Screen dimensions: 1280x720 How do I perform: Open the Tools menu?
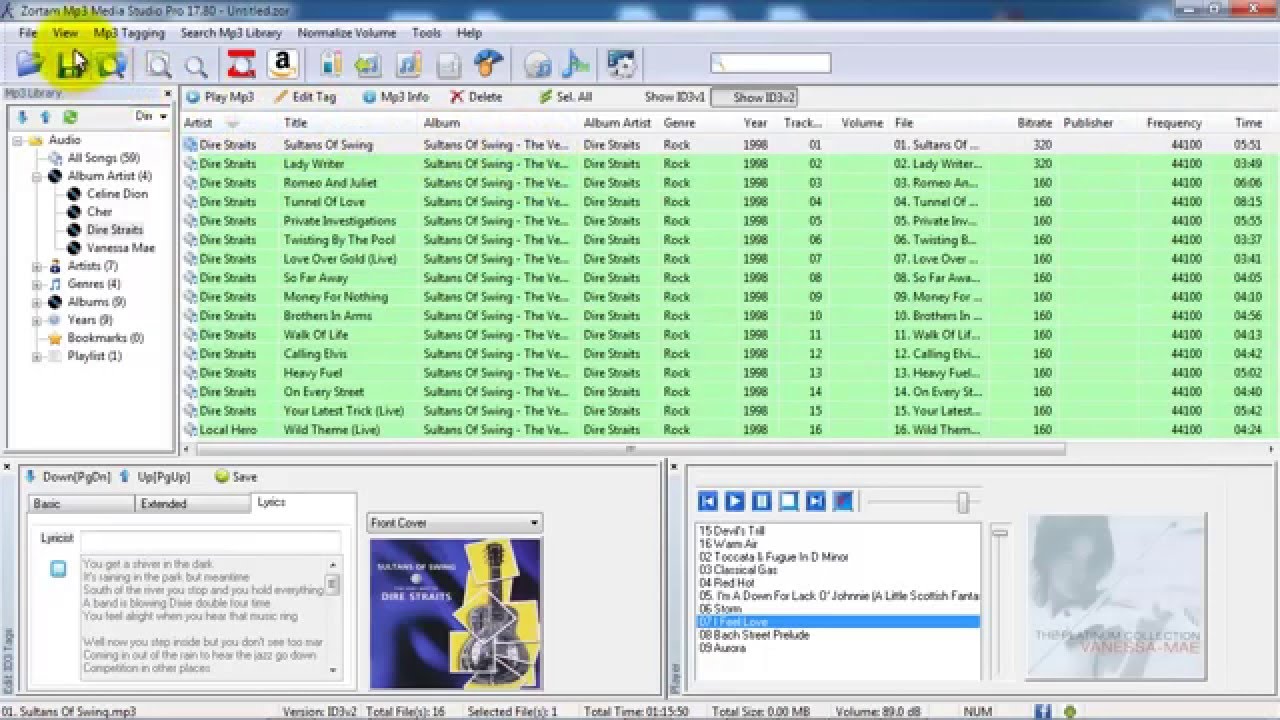coord(426,33)
